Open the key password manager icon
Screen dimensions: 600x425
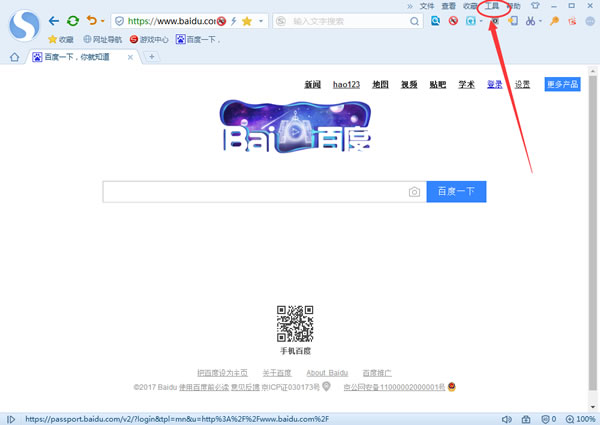554,21
